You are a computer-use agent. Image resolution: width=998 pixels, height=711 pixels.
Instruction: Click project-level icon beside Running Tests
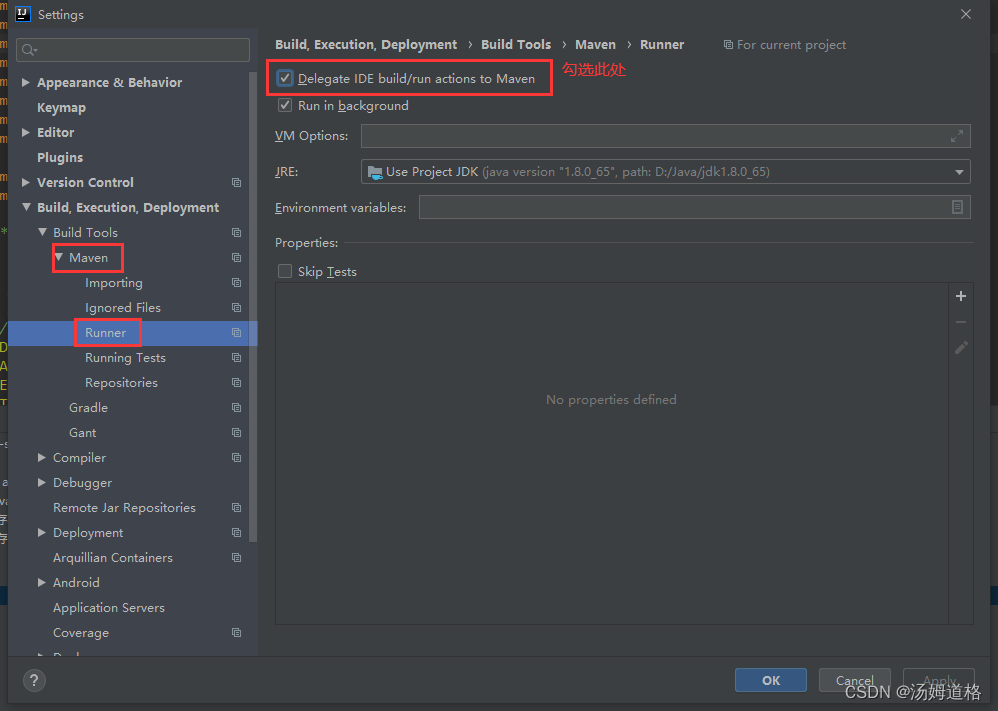237,358
